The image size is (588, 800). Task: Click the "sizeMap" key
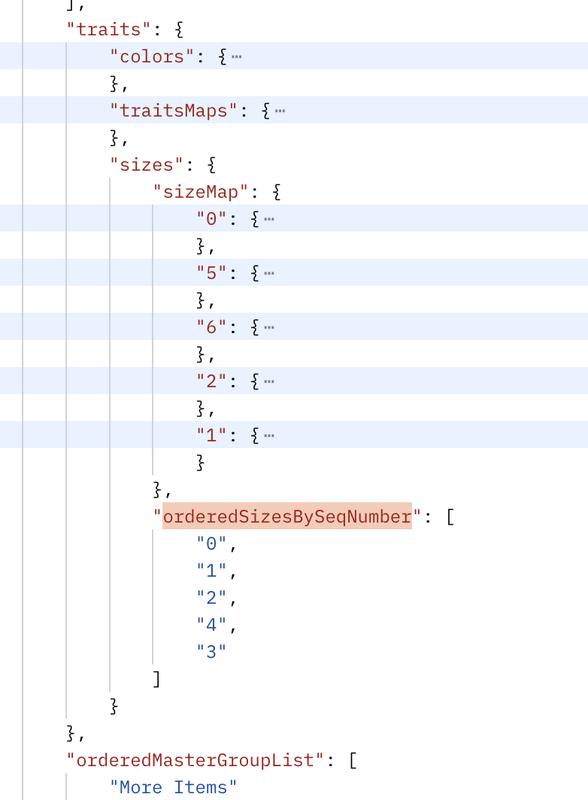(x=201, y=192)
